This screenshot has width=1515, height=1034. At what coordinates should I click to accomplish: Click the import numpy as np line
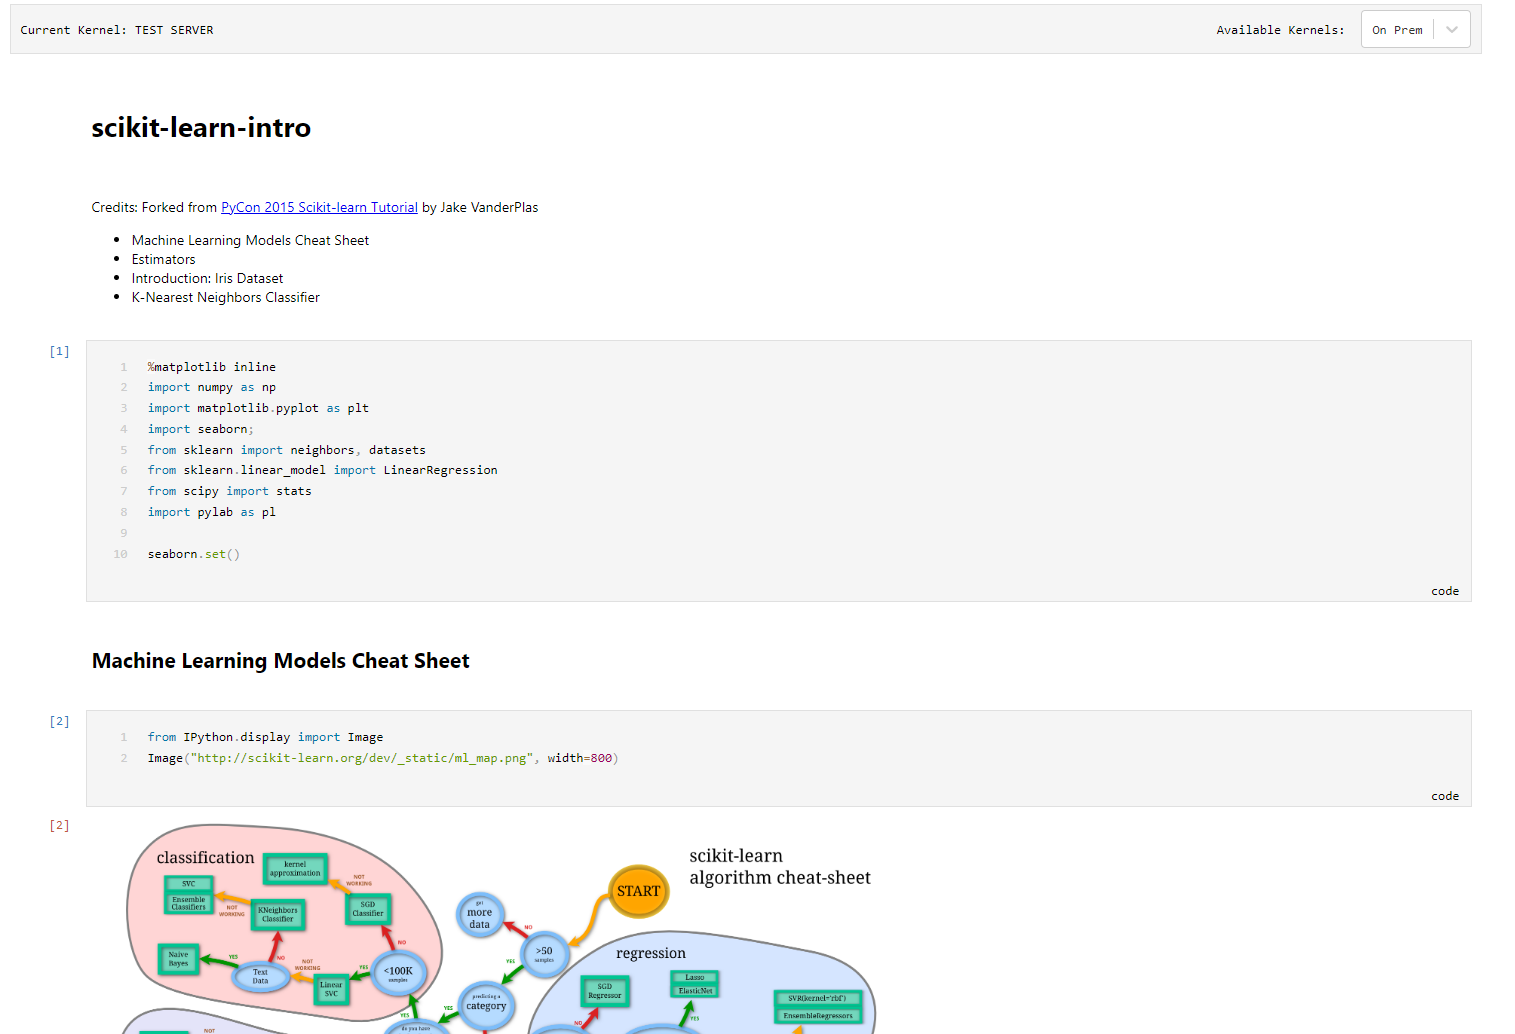[x=212, y=387]
